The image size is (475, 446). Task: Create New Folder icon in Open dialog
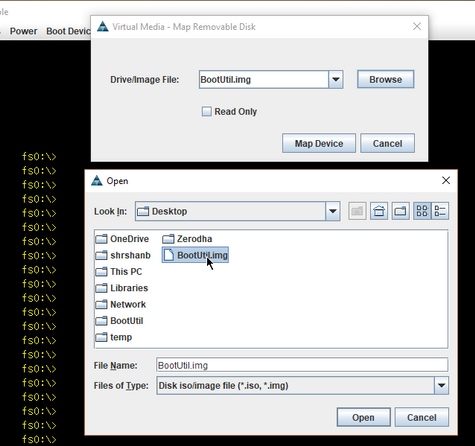[400, 211]
